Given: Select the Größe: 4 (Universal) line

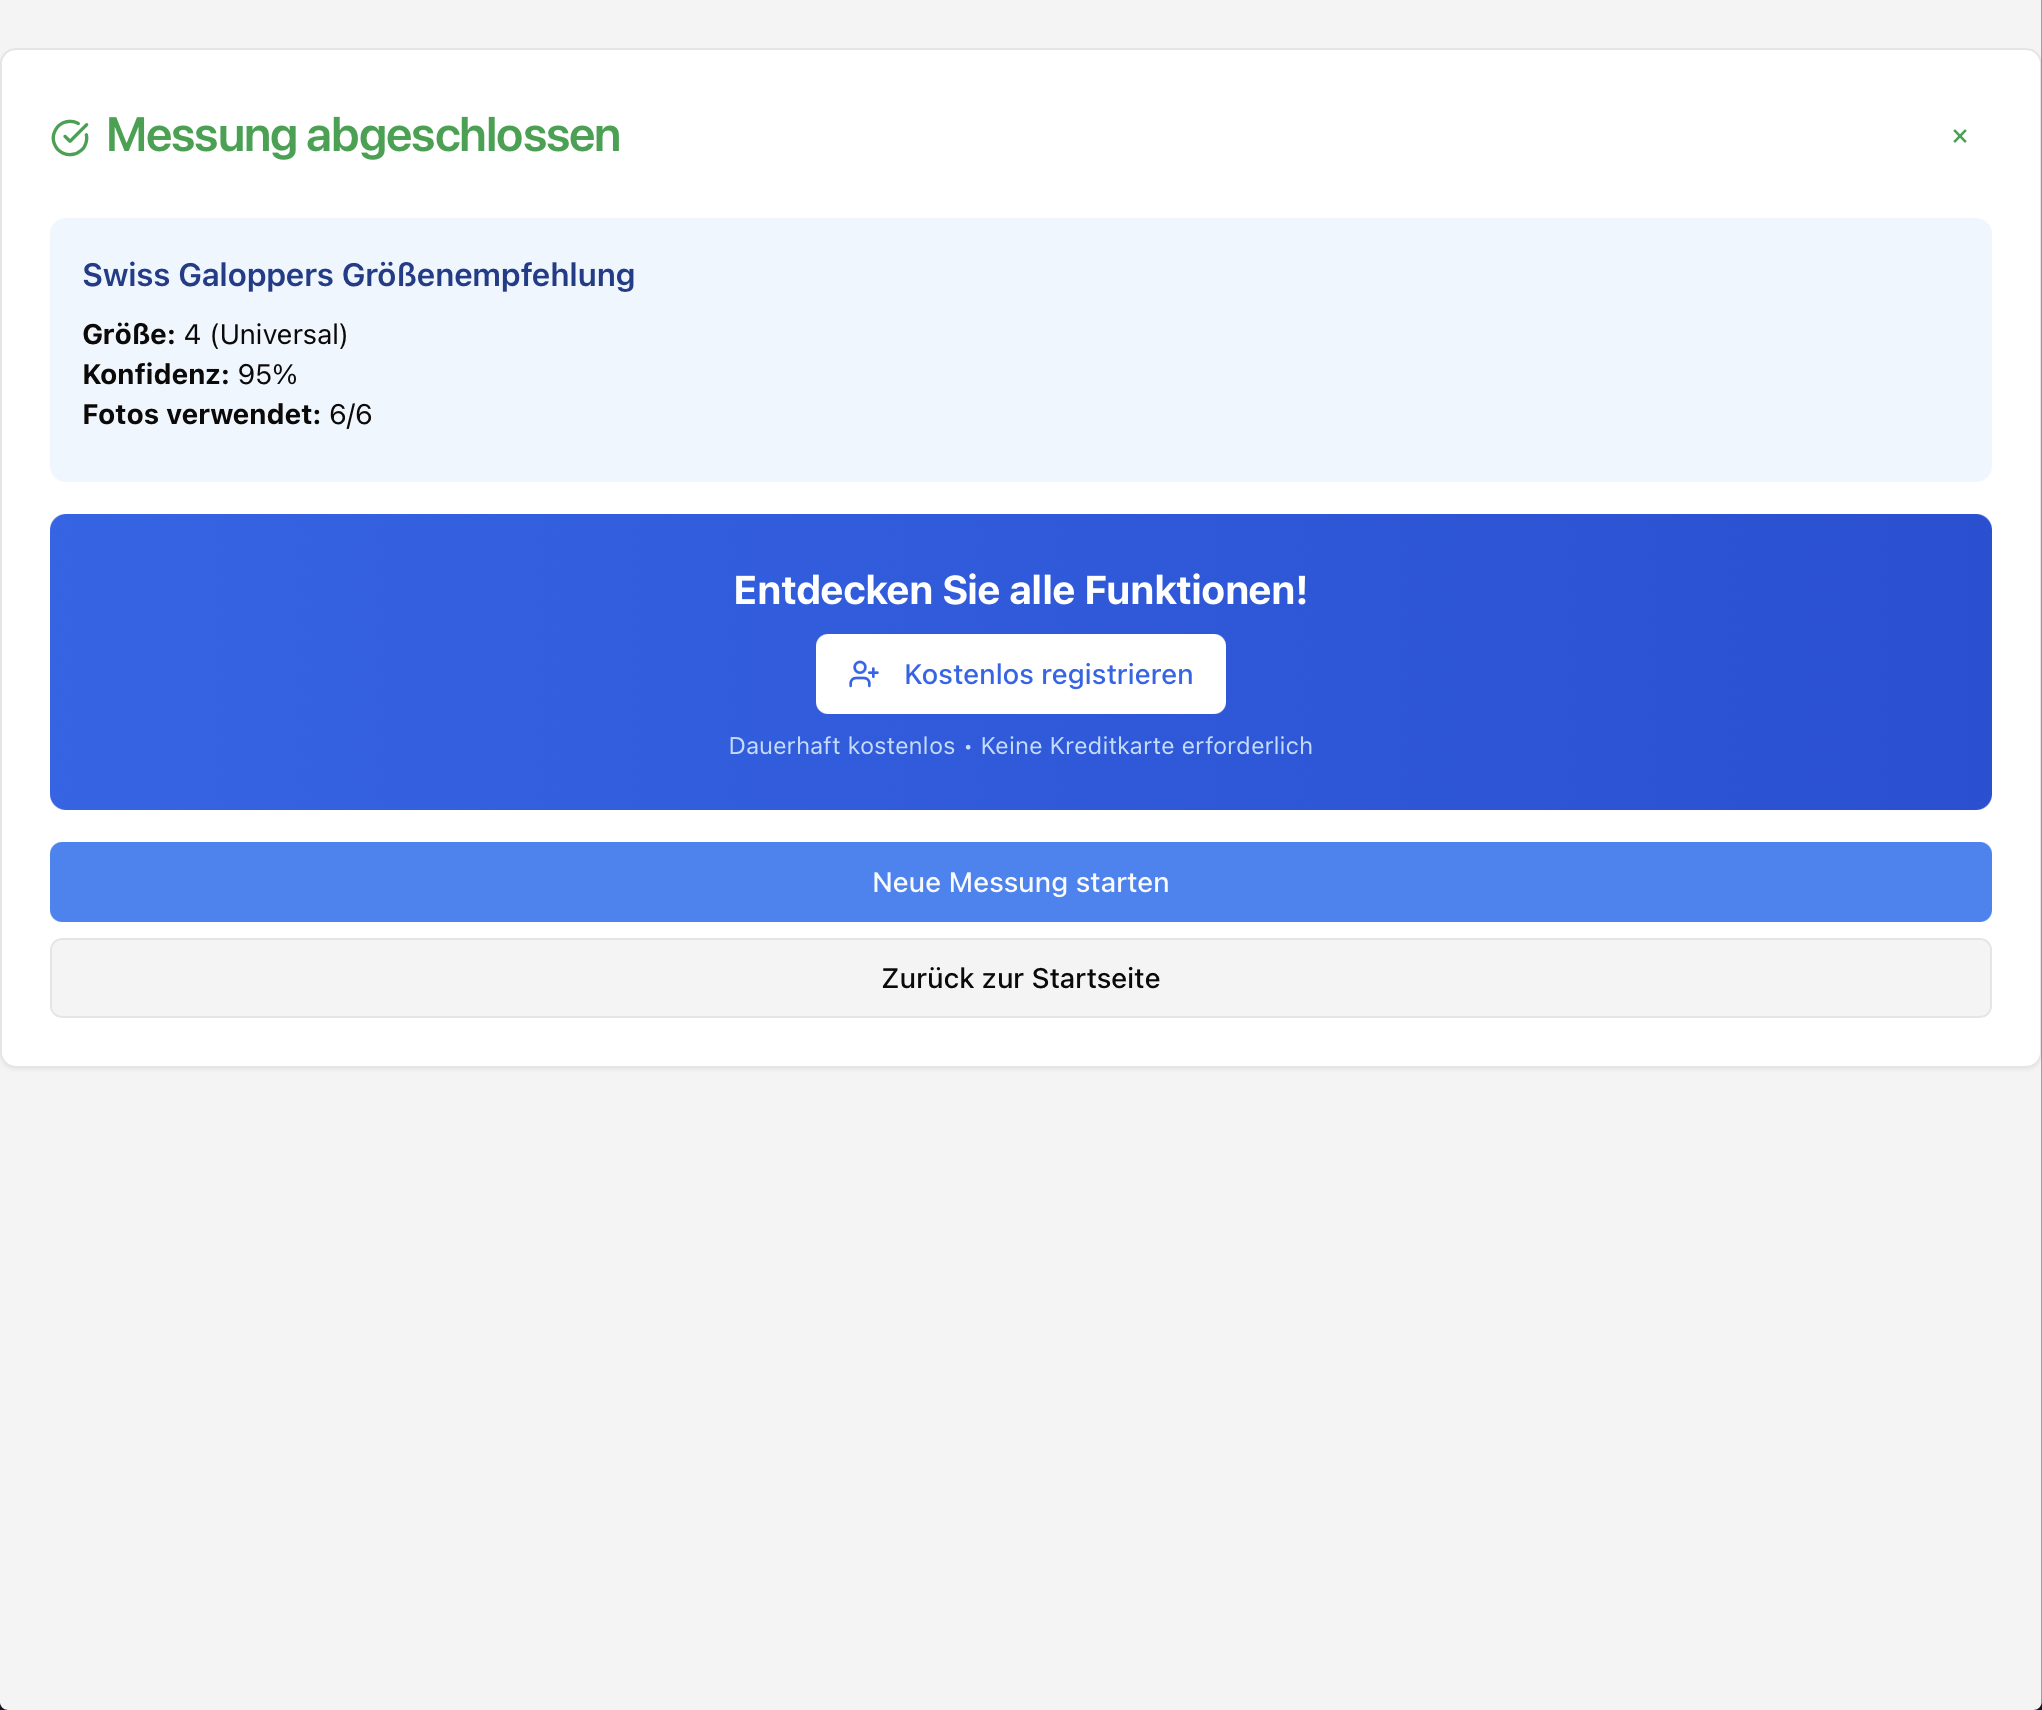Looking at the screenshot, I should [215, 334].
